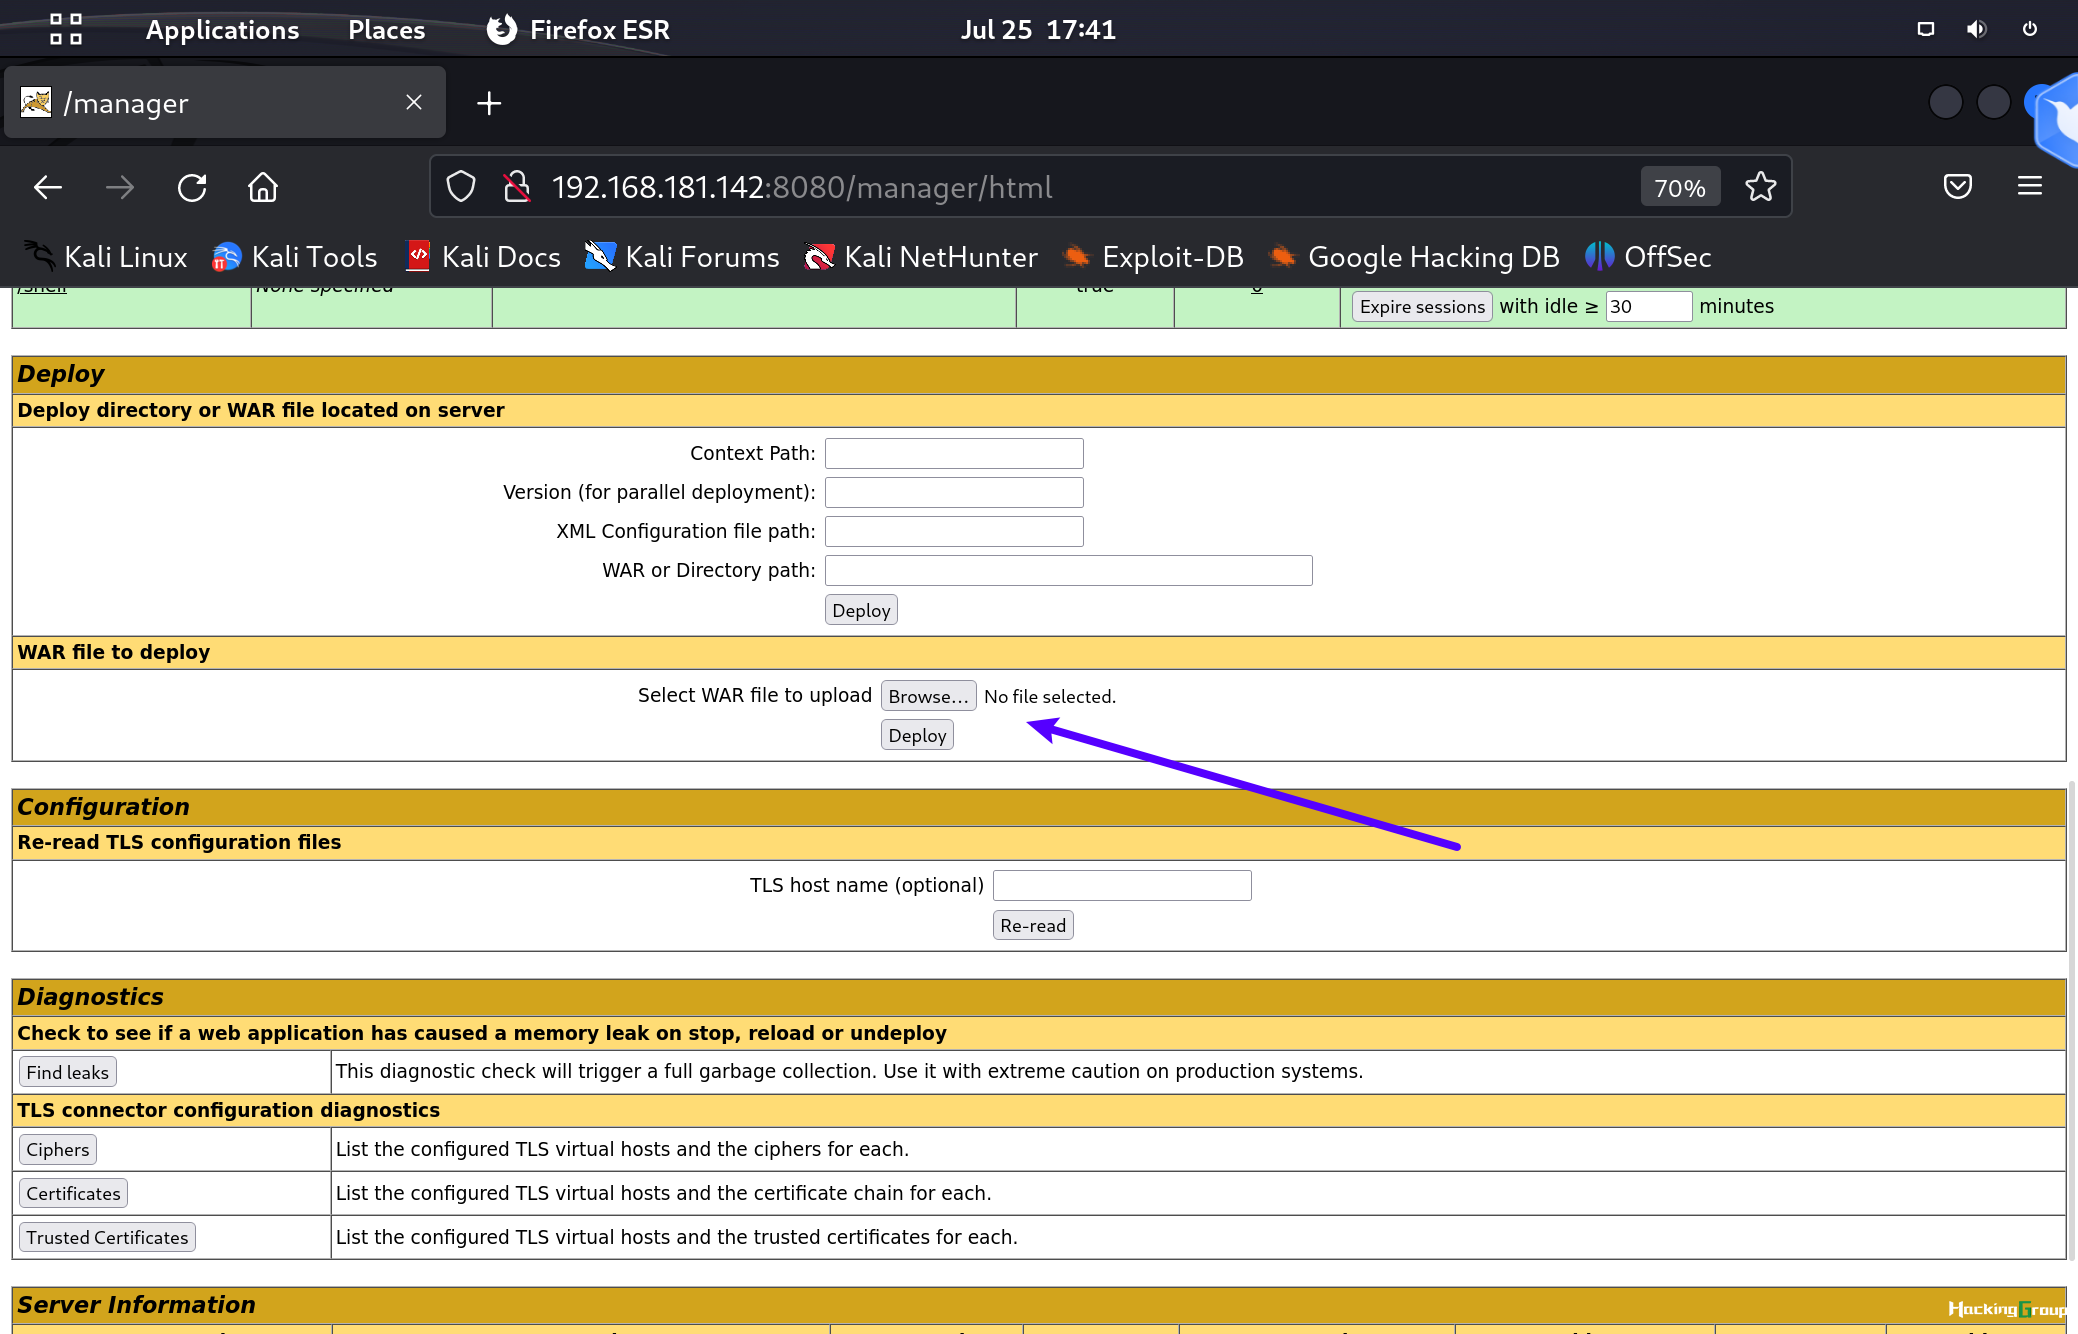Open Kali Docs bookmark

[x=483, y=257]
